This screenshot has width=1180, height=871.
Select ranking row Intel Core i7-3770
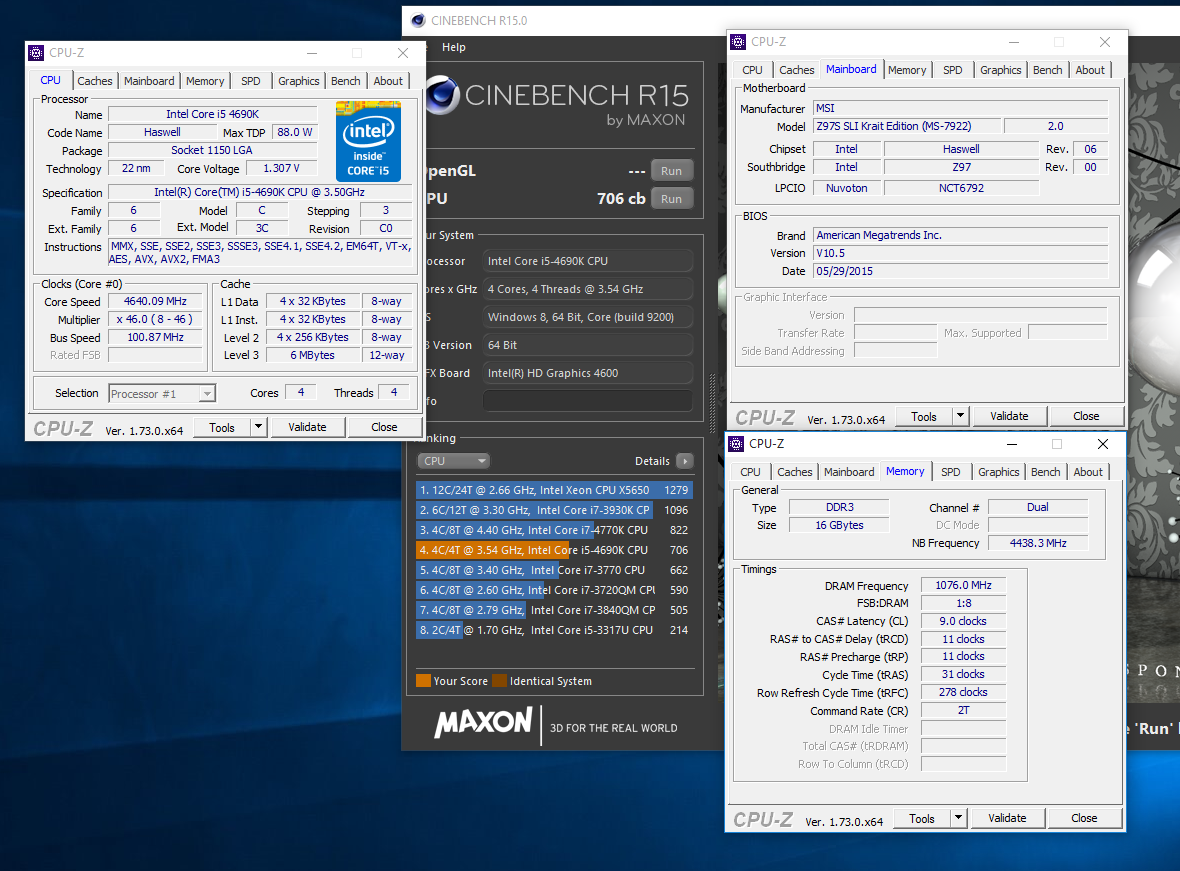554,570
